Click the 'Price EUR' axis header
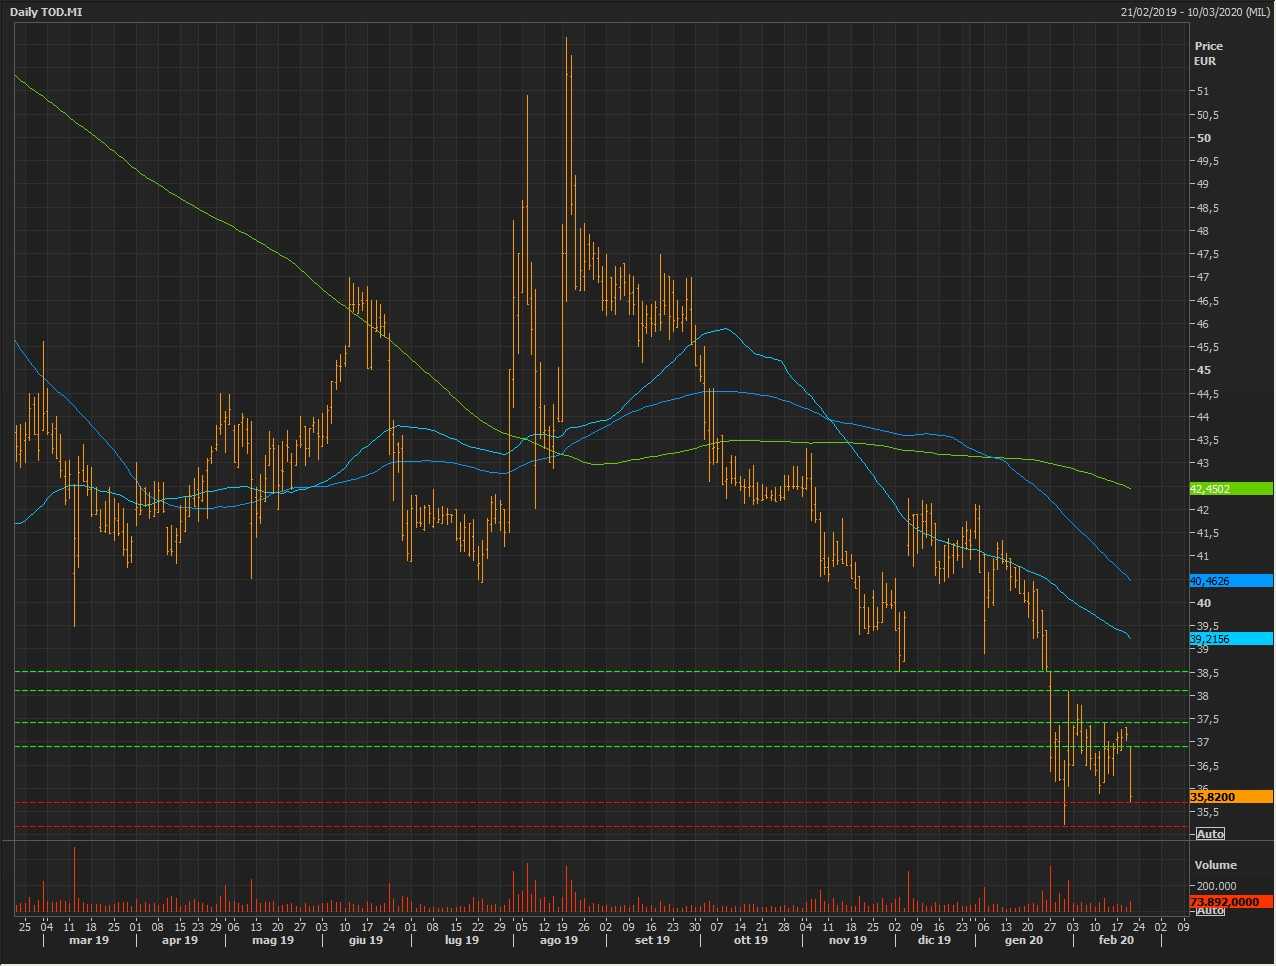This screenshot has width=1276, height=966. [x=1208, y=53]
